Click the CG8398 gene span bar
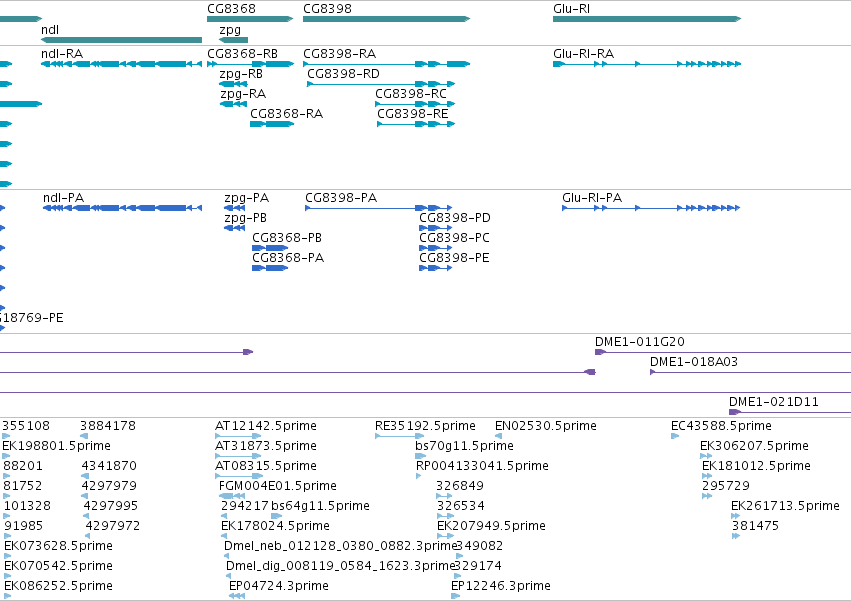 (386, 19)
